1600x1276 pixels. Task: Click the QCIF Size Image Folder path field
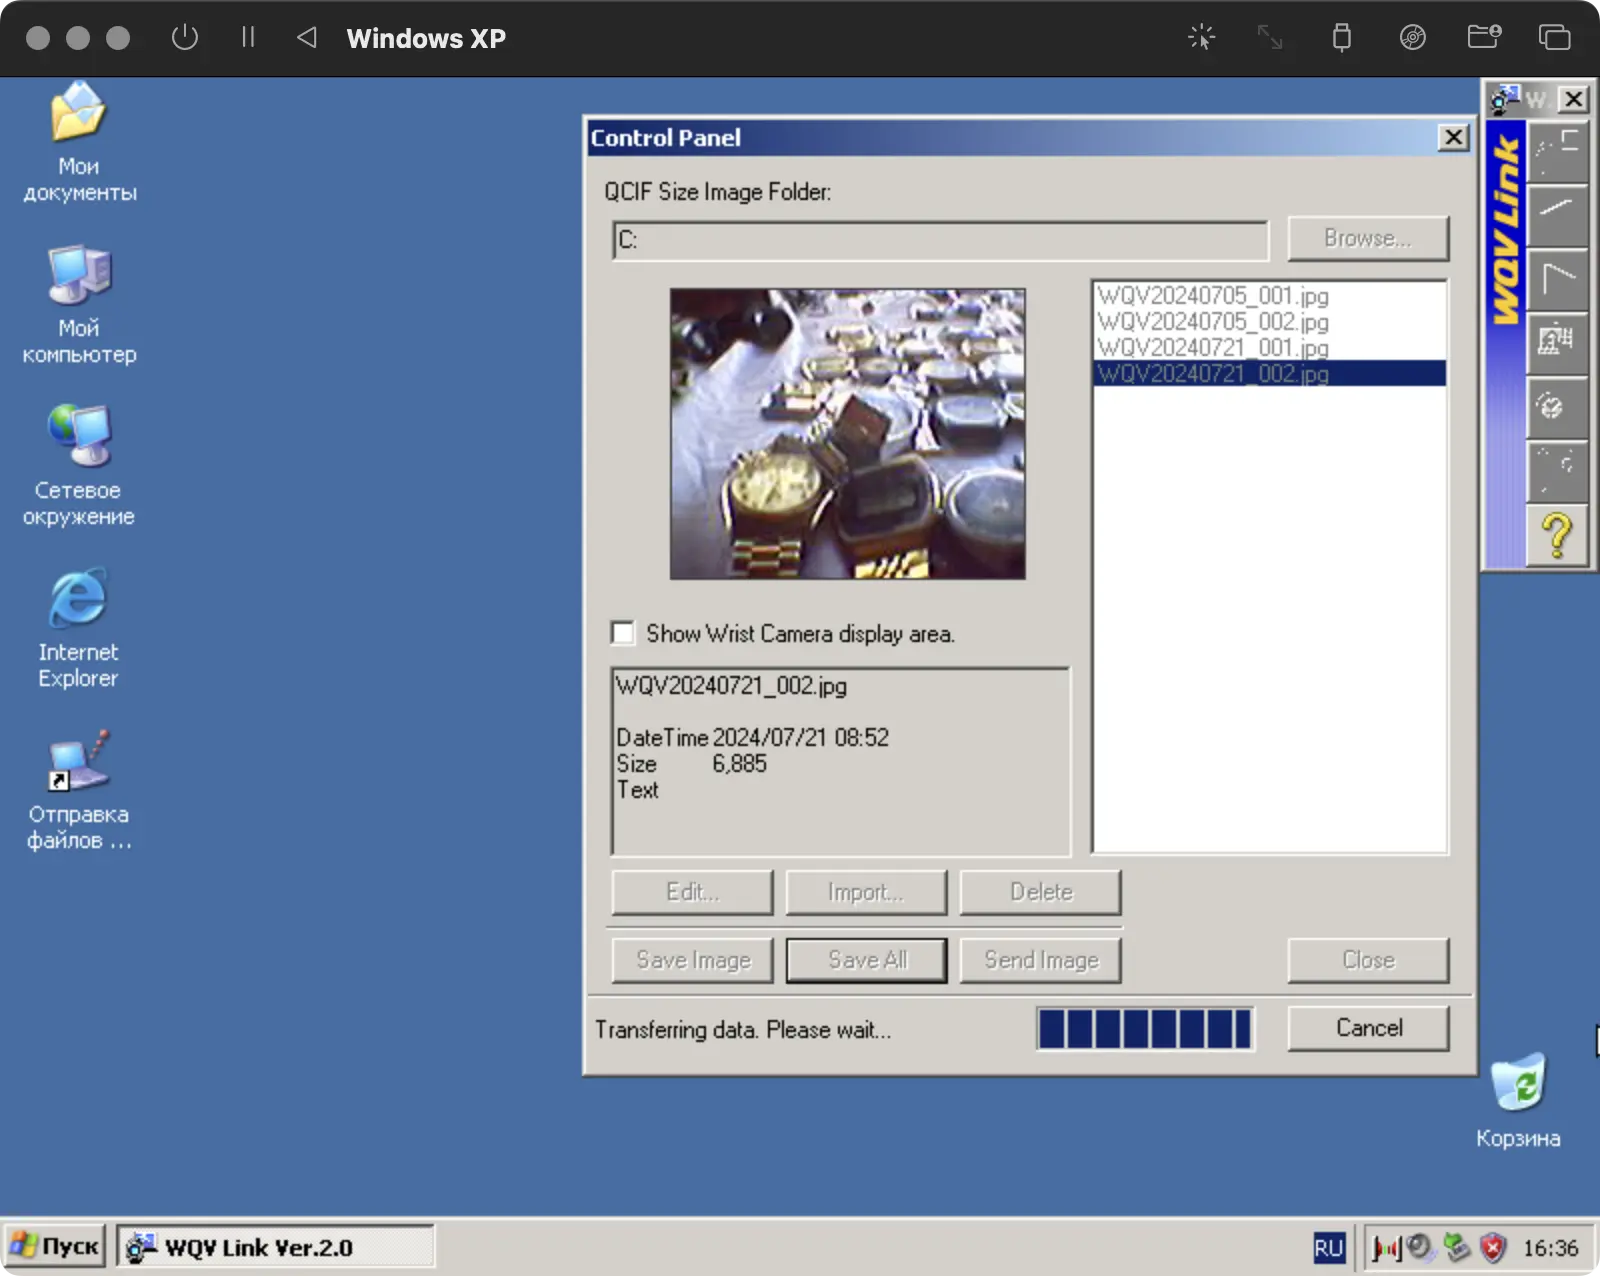click(x=940, y=240)
